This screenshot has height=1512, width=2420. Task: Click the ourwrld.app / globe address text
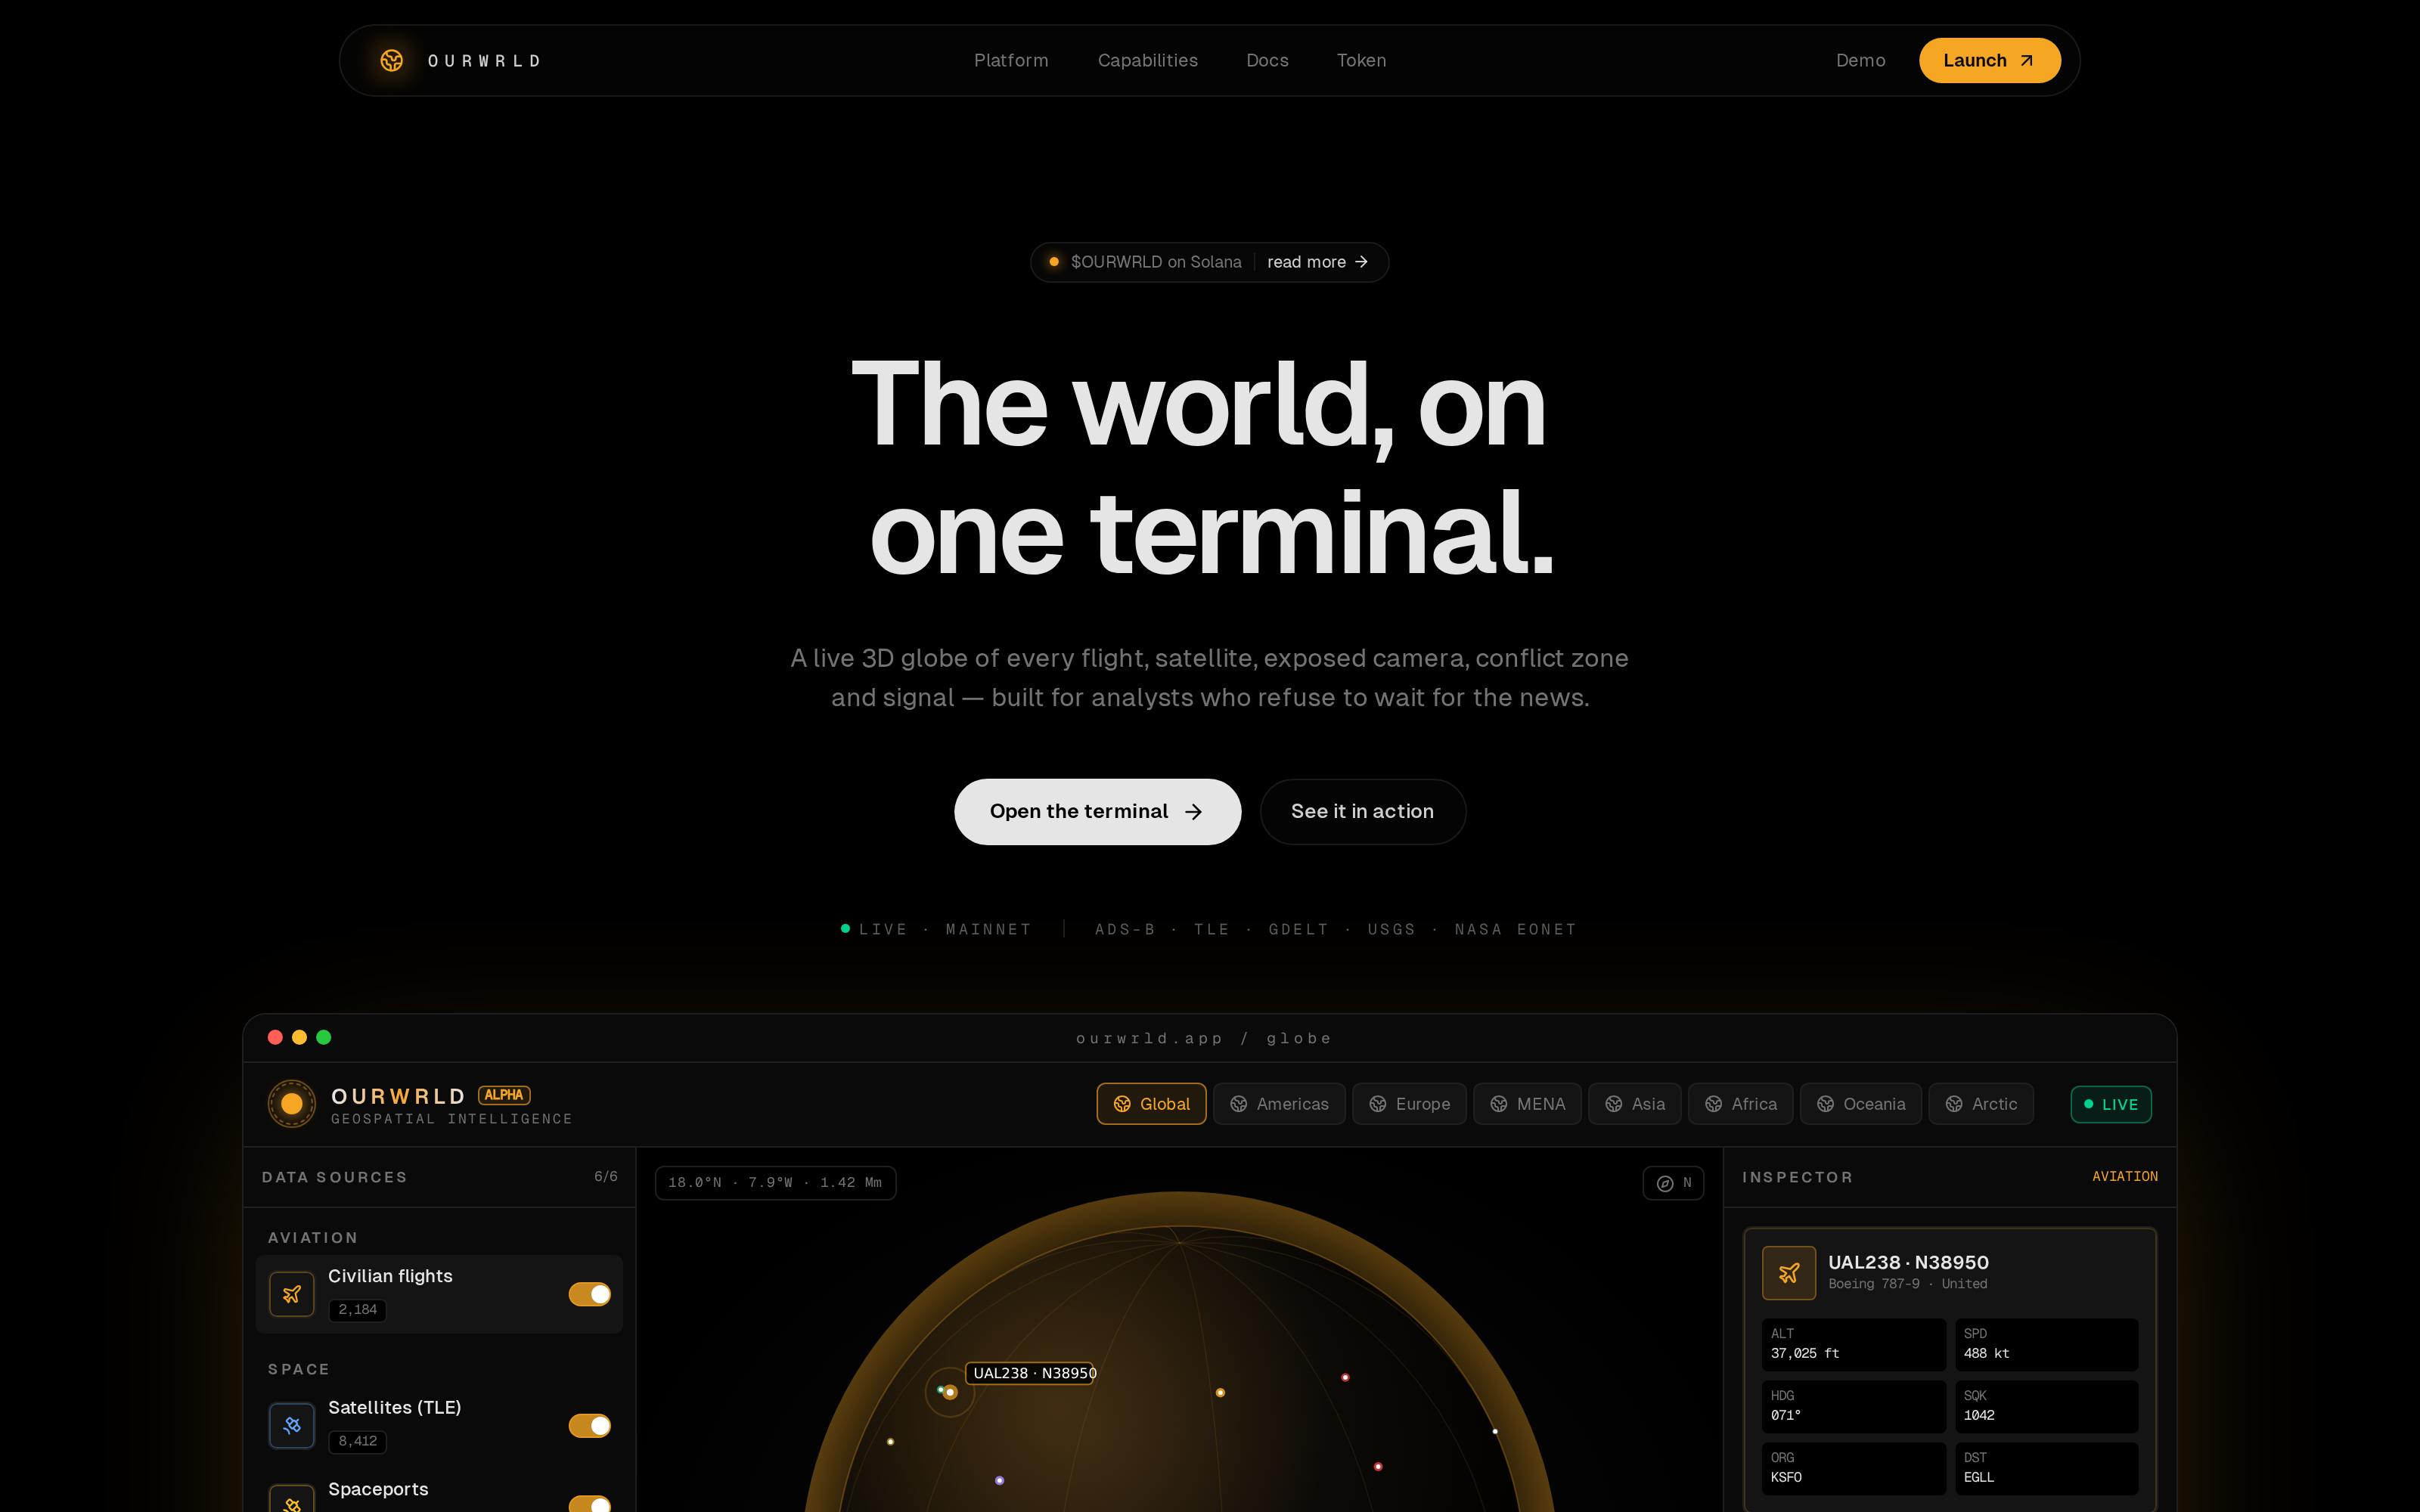click(1203, 1038)
